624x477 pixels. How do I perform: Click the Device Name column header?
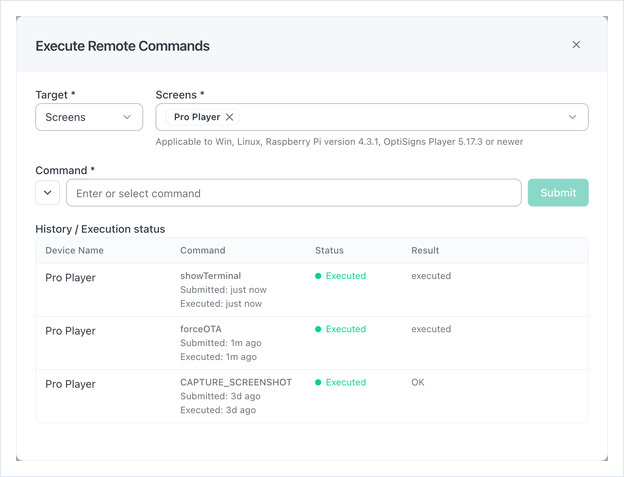[x=74, y=250]
